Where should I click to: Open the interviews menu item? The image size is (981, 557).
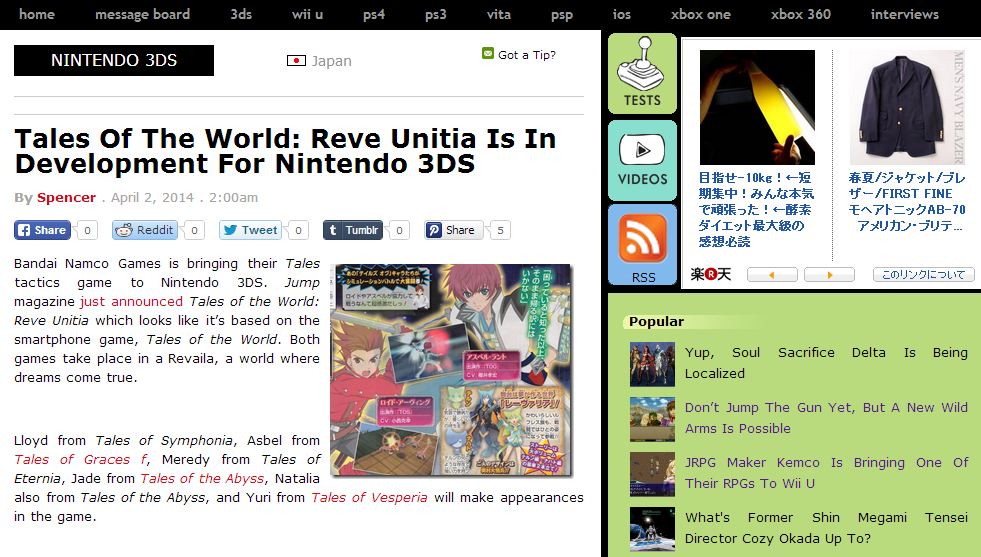[905, 14]
